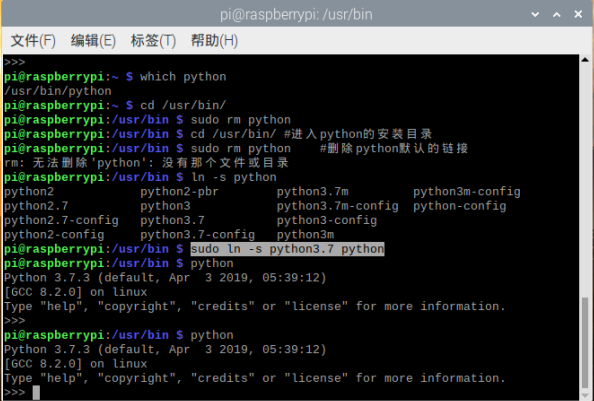Close the terminal with the X icon

578,14
